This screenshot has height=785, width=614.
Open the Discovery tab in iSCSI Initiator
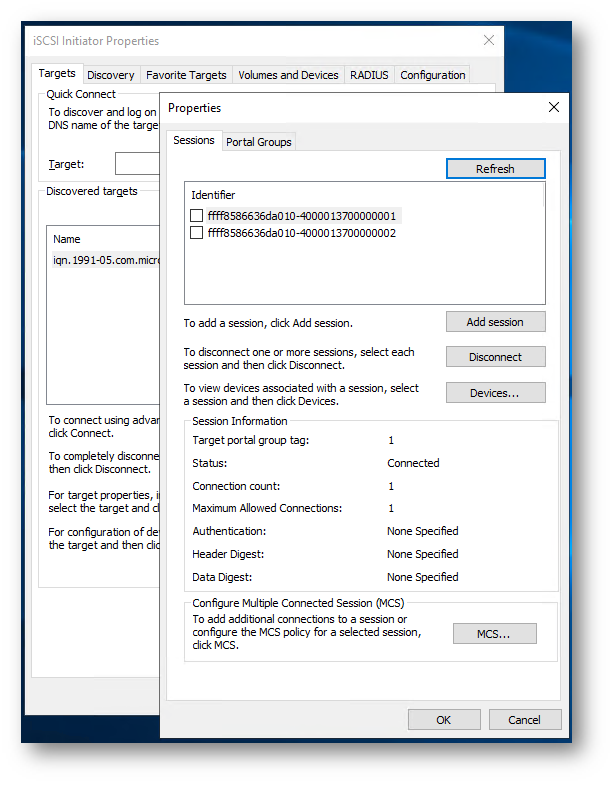tap(111, 75)
